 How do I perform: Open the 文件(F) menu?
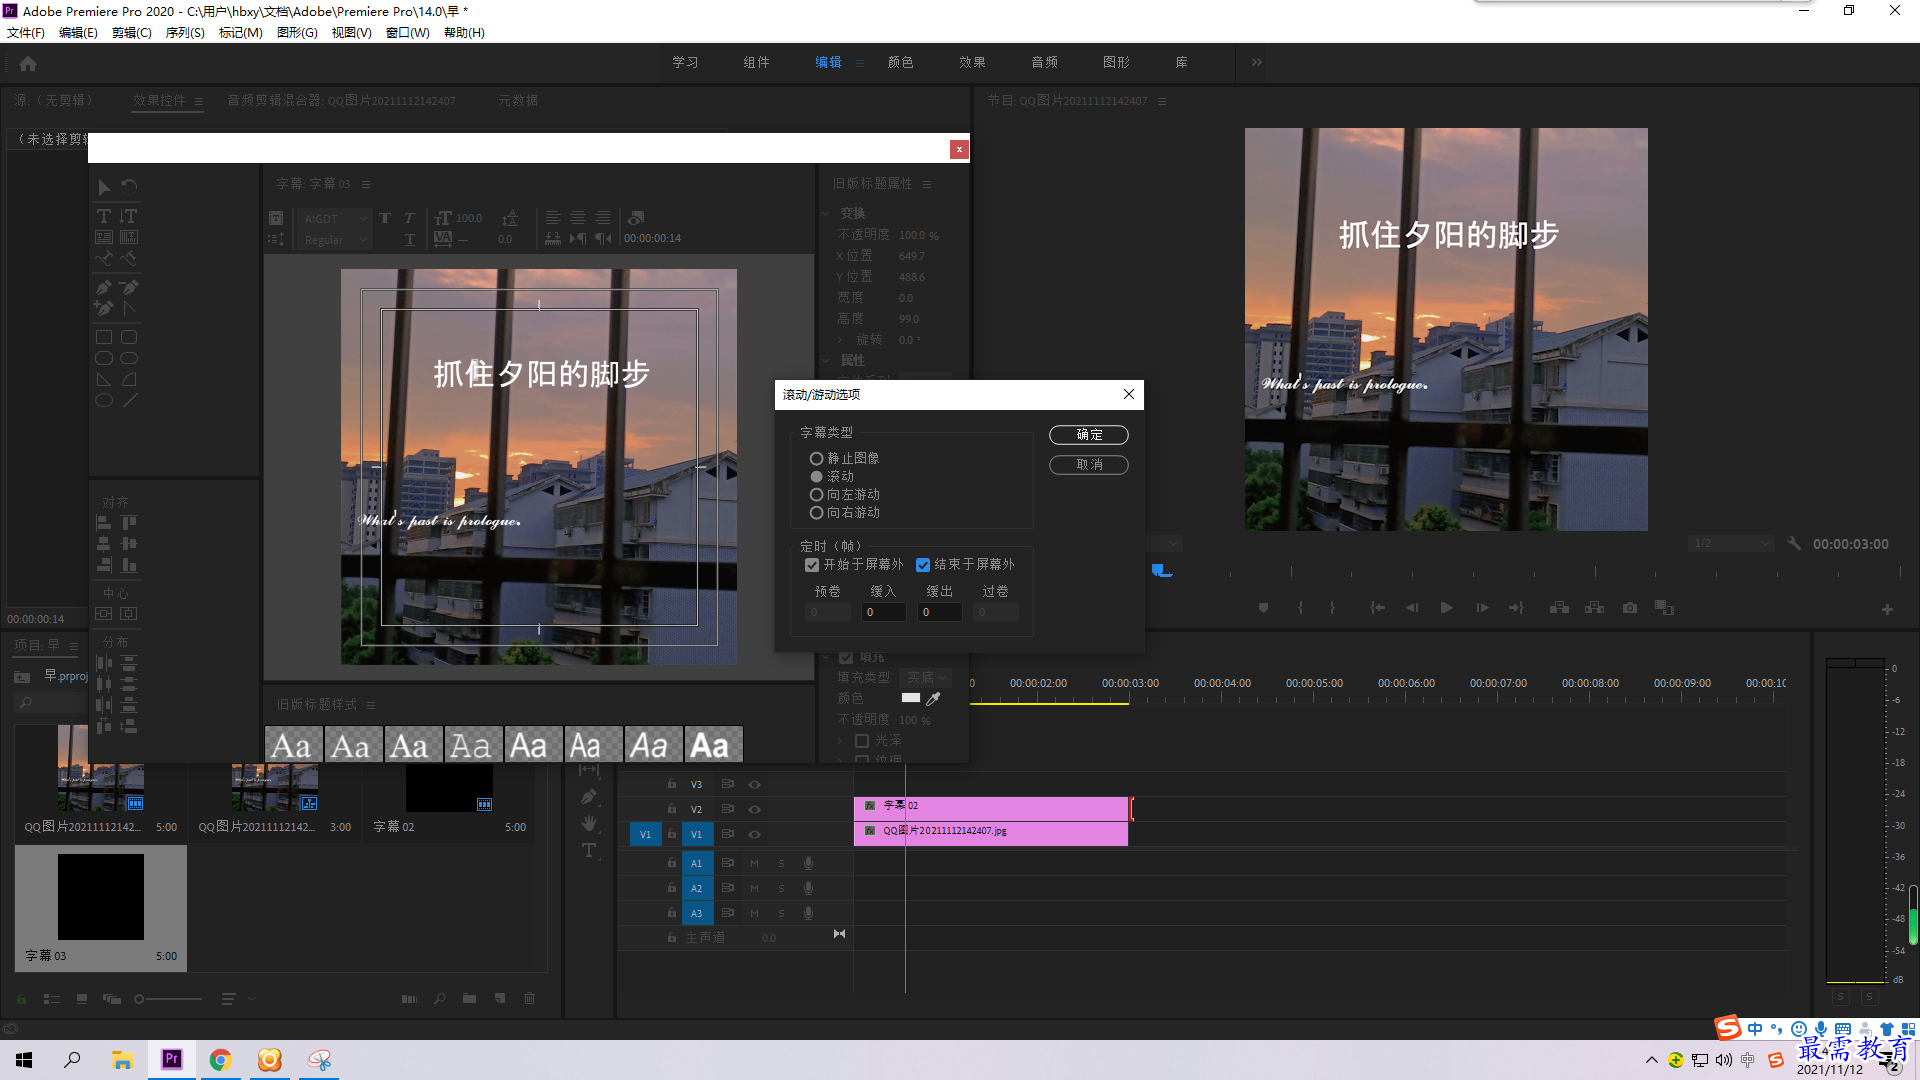point(26,33)
